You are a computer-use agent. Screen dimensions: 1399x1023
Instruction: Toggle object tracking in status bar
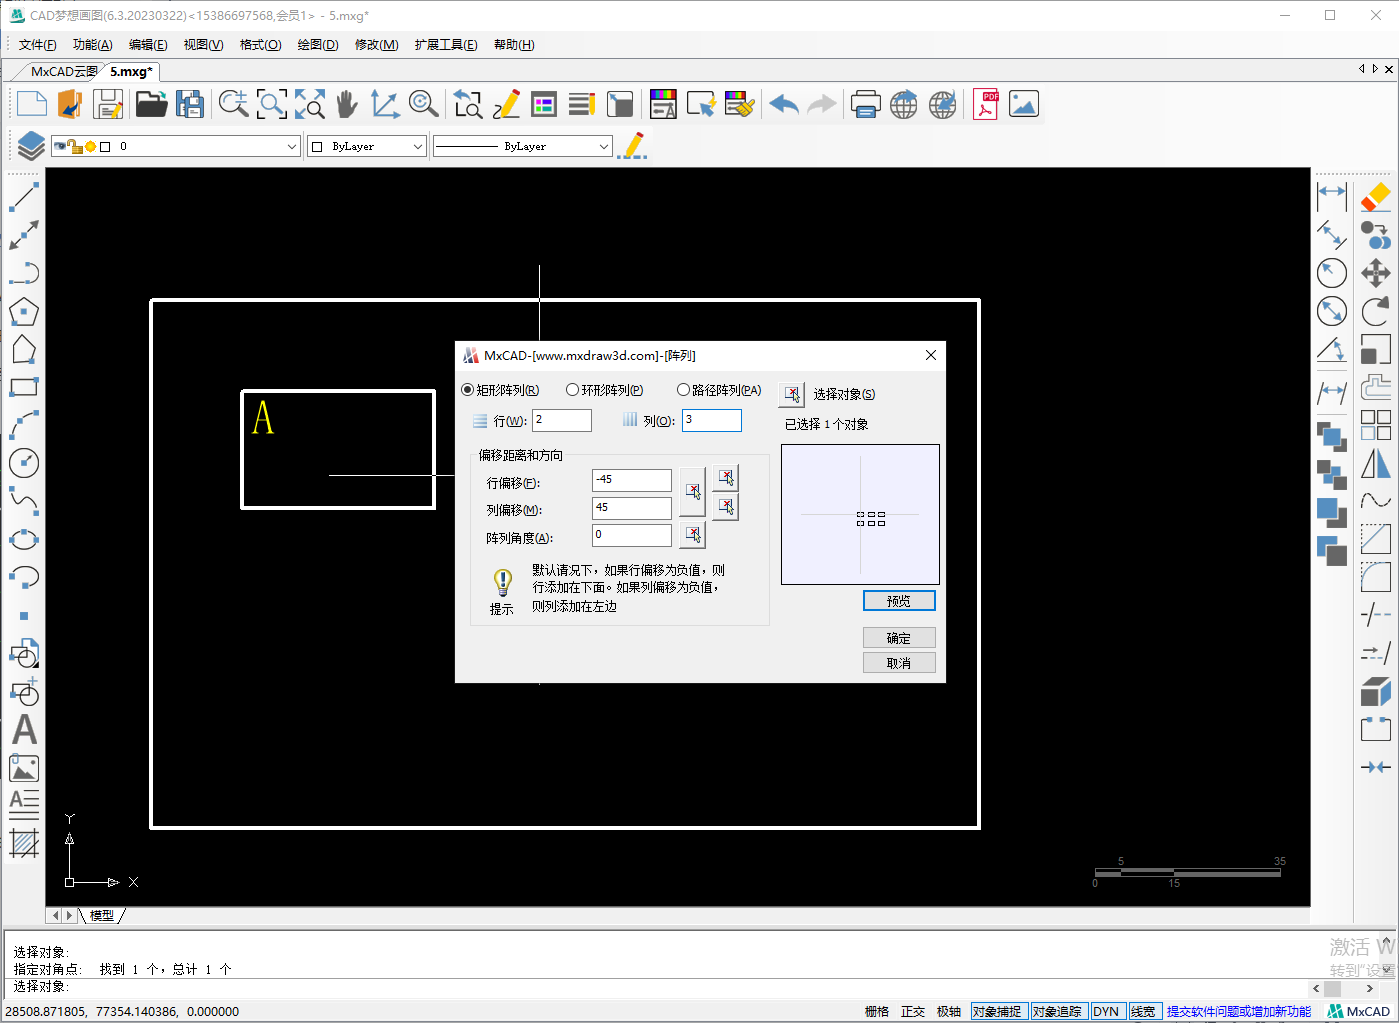click(x=1057, y=1011)
